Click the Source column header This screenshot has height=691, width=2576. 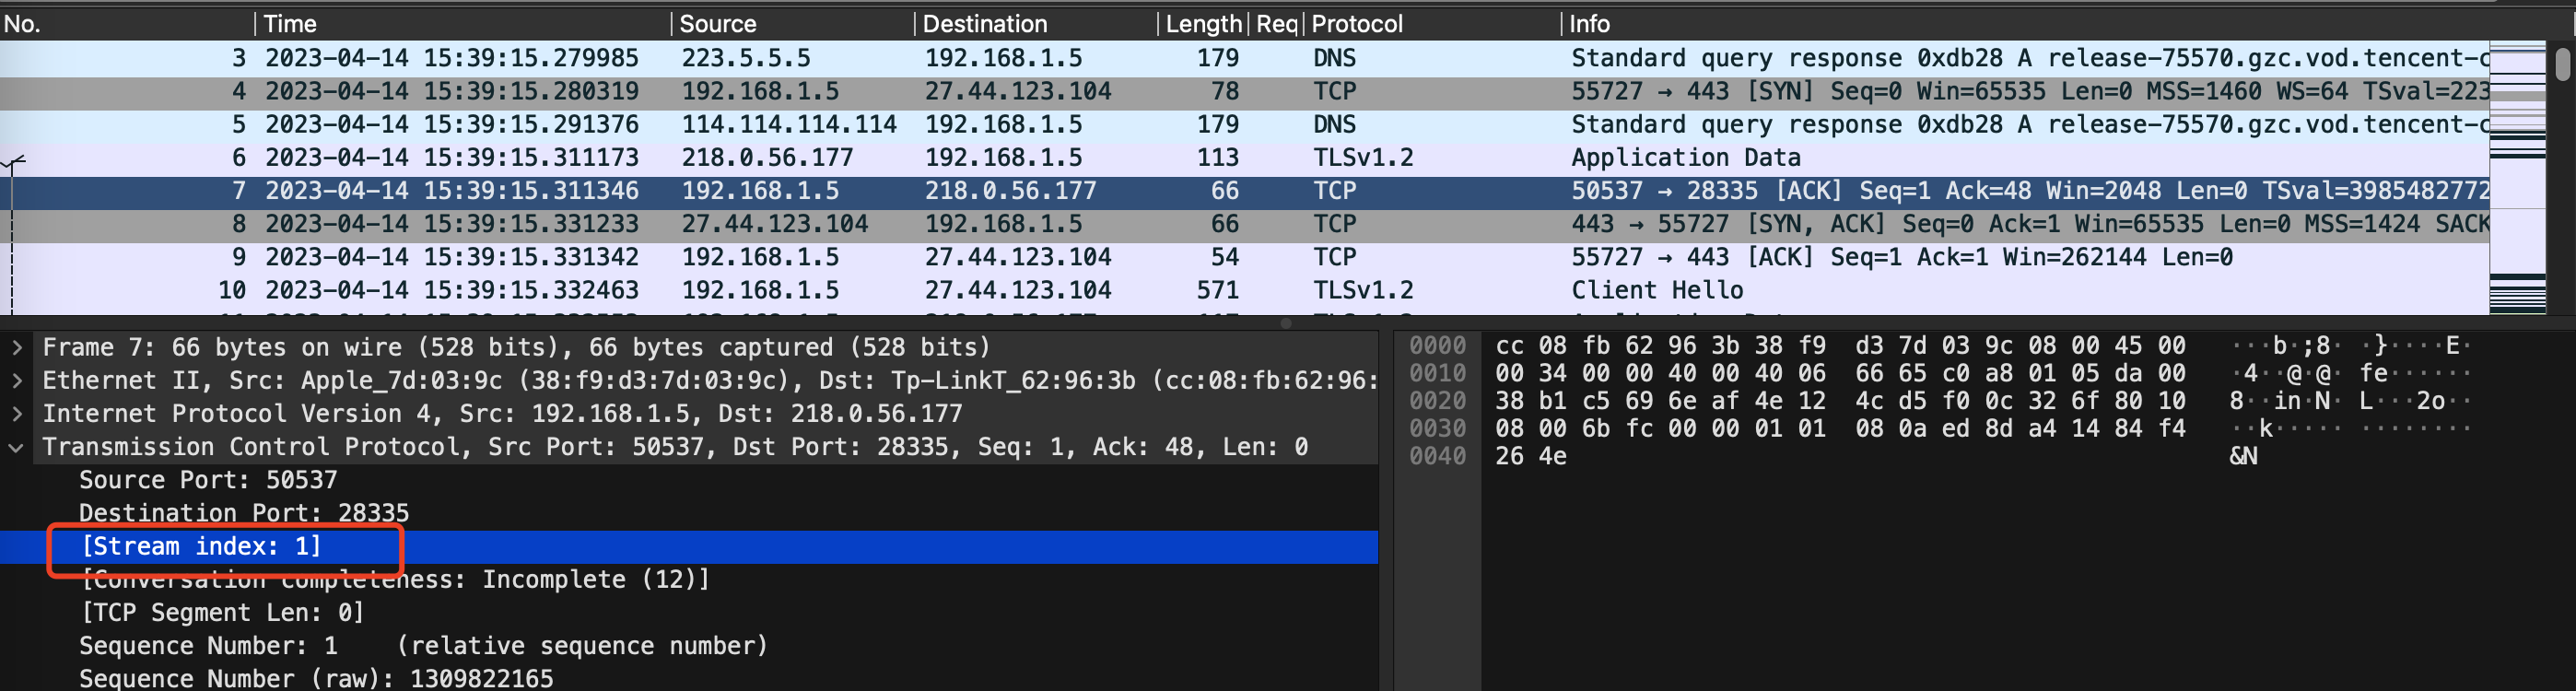pos(792,23)
